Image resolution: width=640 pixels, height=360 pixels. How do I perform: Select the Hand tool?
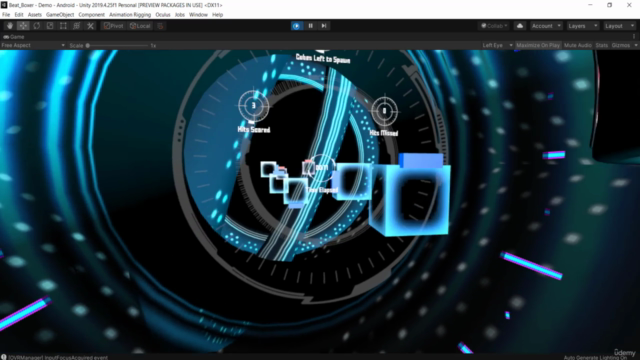click(x=10, y=26)
